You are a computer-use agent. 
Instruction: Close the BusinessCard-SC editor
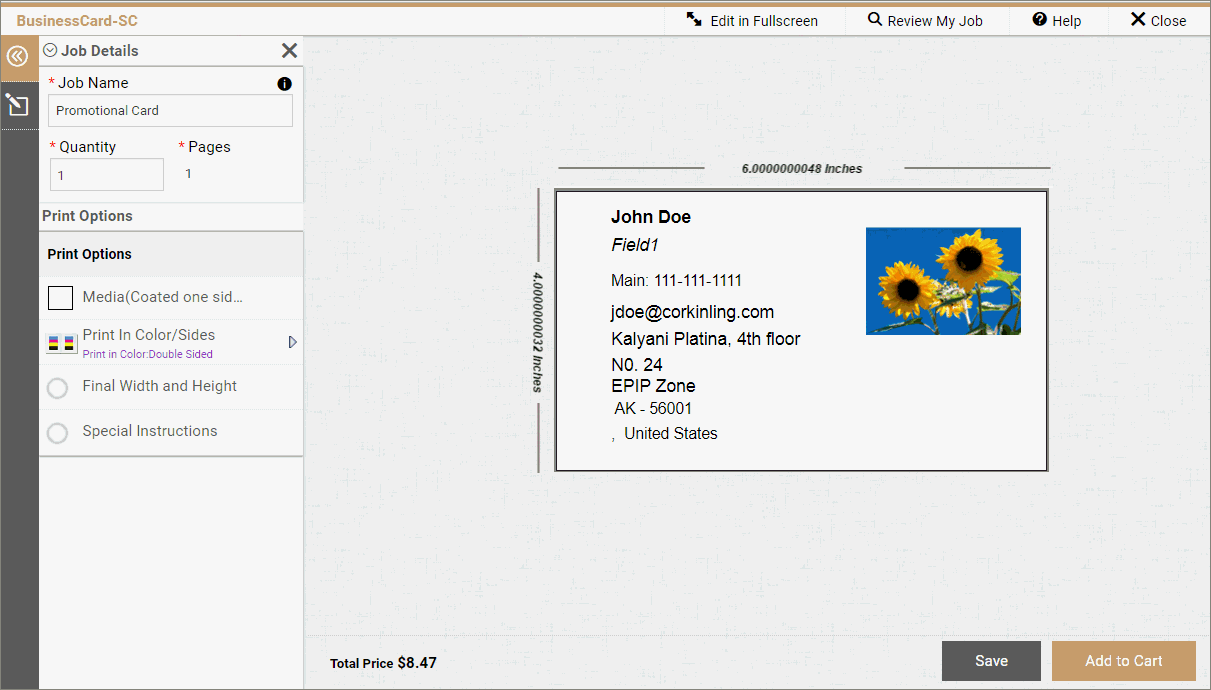(x=1158, y=21)
